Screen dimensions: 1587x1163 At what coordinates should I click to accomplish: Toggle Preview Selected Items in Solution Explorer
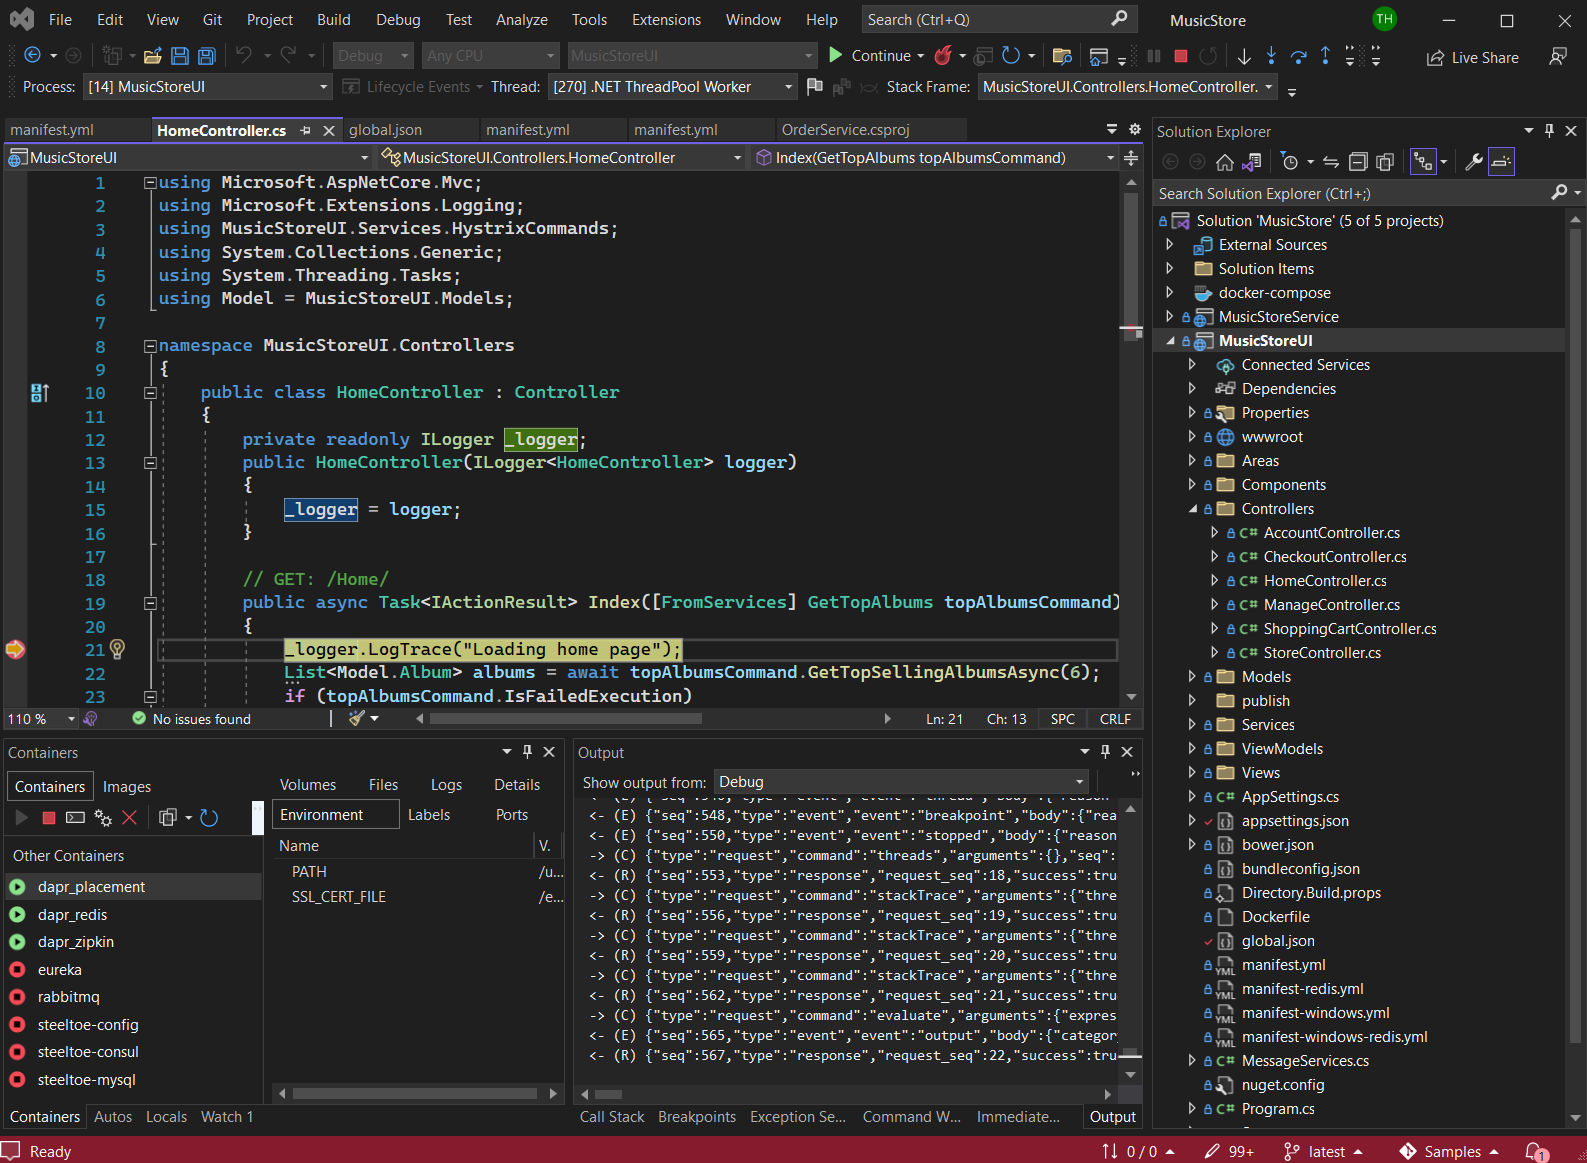click(x=1501, y=162)
